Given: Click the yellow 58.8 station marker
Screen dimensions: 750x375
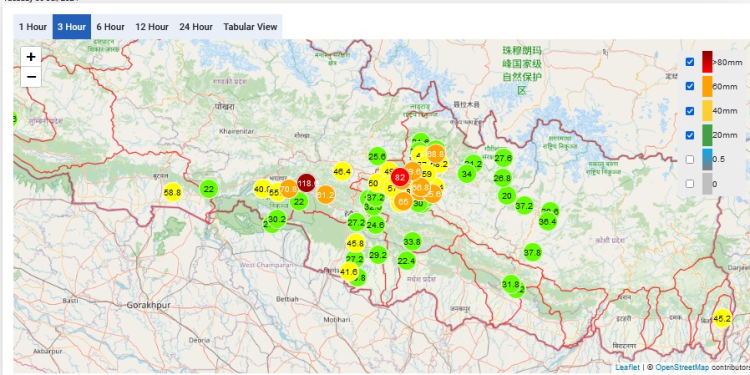Looking at the screenshot, I should pos(172,192).
